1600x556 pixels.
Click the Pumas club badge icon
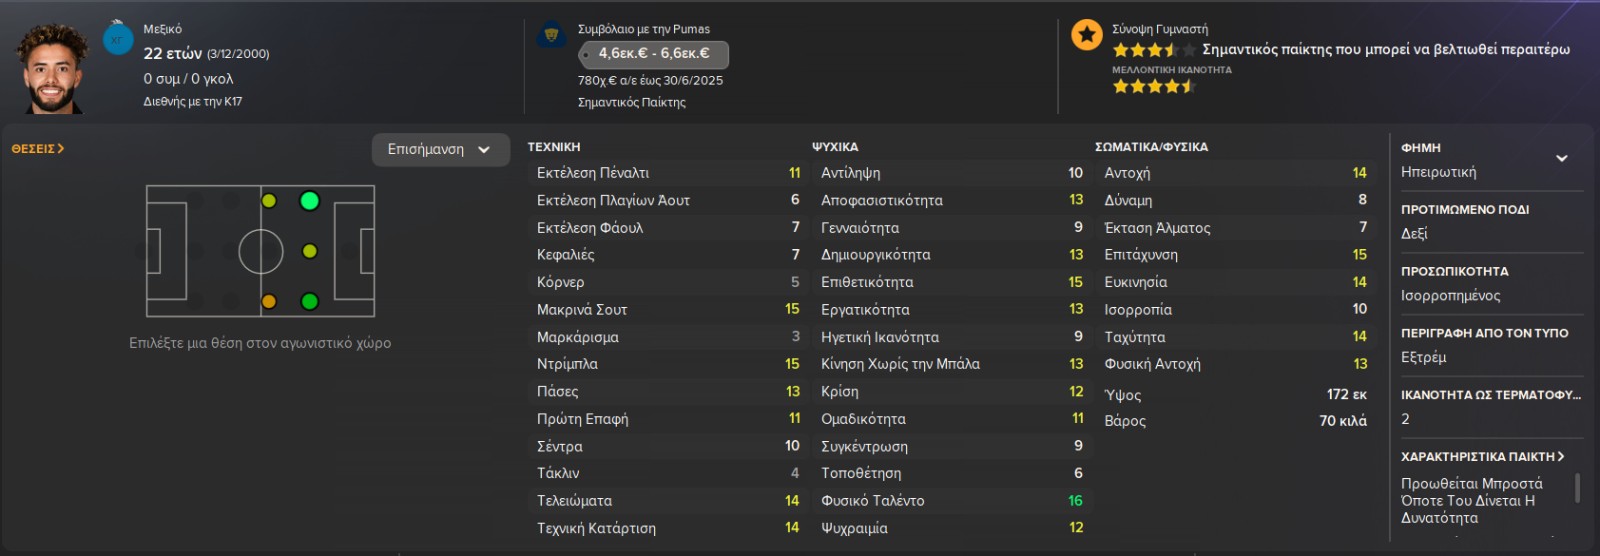click(551, 35)
